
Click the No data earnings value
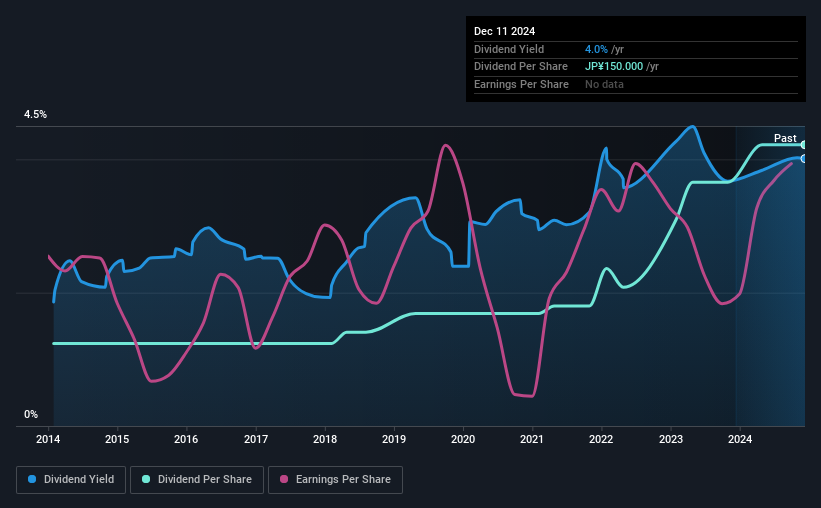coord(604,84)
